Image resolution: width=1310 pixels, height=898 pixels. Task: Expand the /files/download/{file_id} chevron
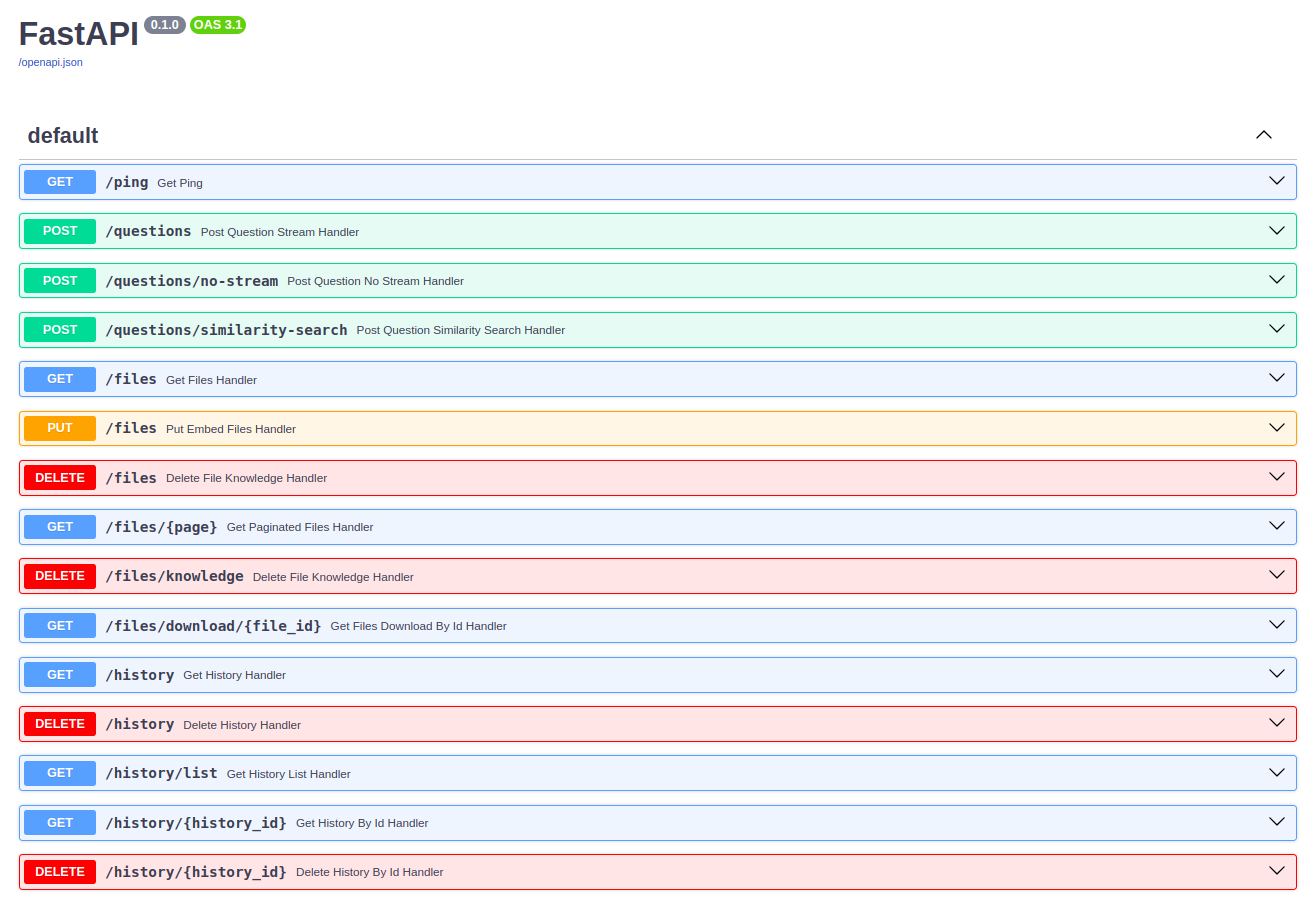(x=1276, y=625)
